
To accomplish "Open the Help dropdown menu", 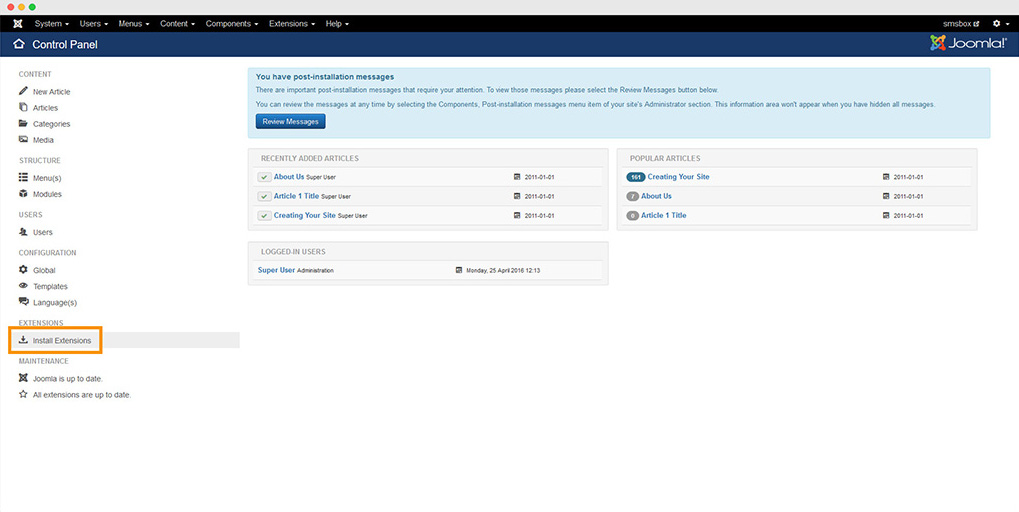I will tap(337, 23).
